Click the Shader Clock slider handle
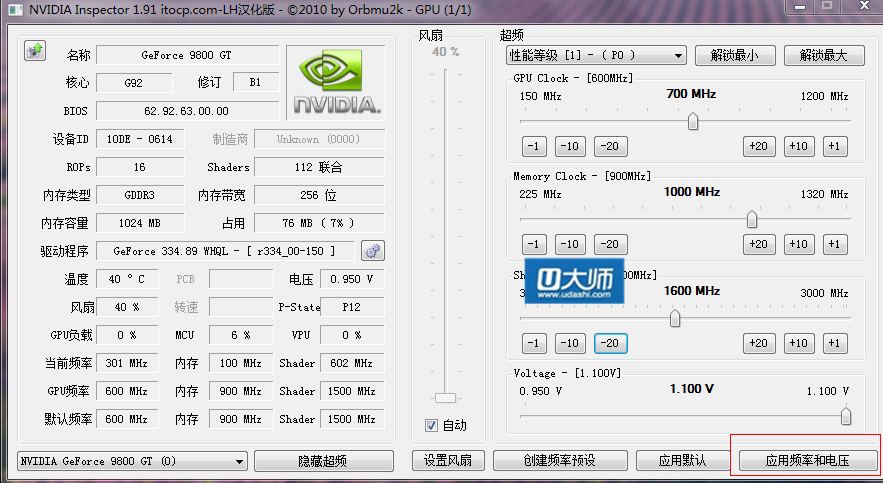The height and width of the screenshot is (483, 883). tap(675, 318)
